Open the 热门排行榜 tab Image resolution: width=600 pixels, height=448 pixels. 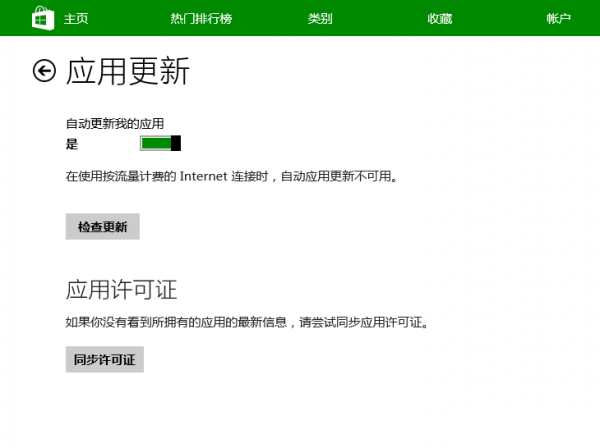201,18
